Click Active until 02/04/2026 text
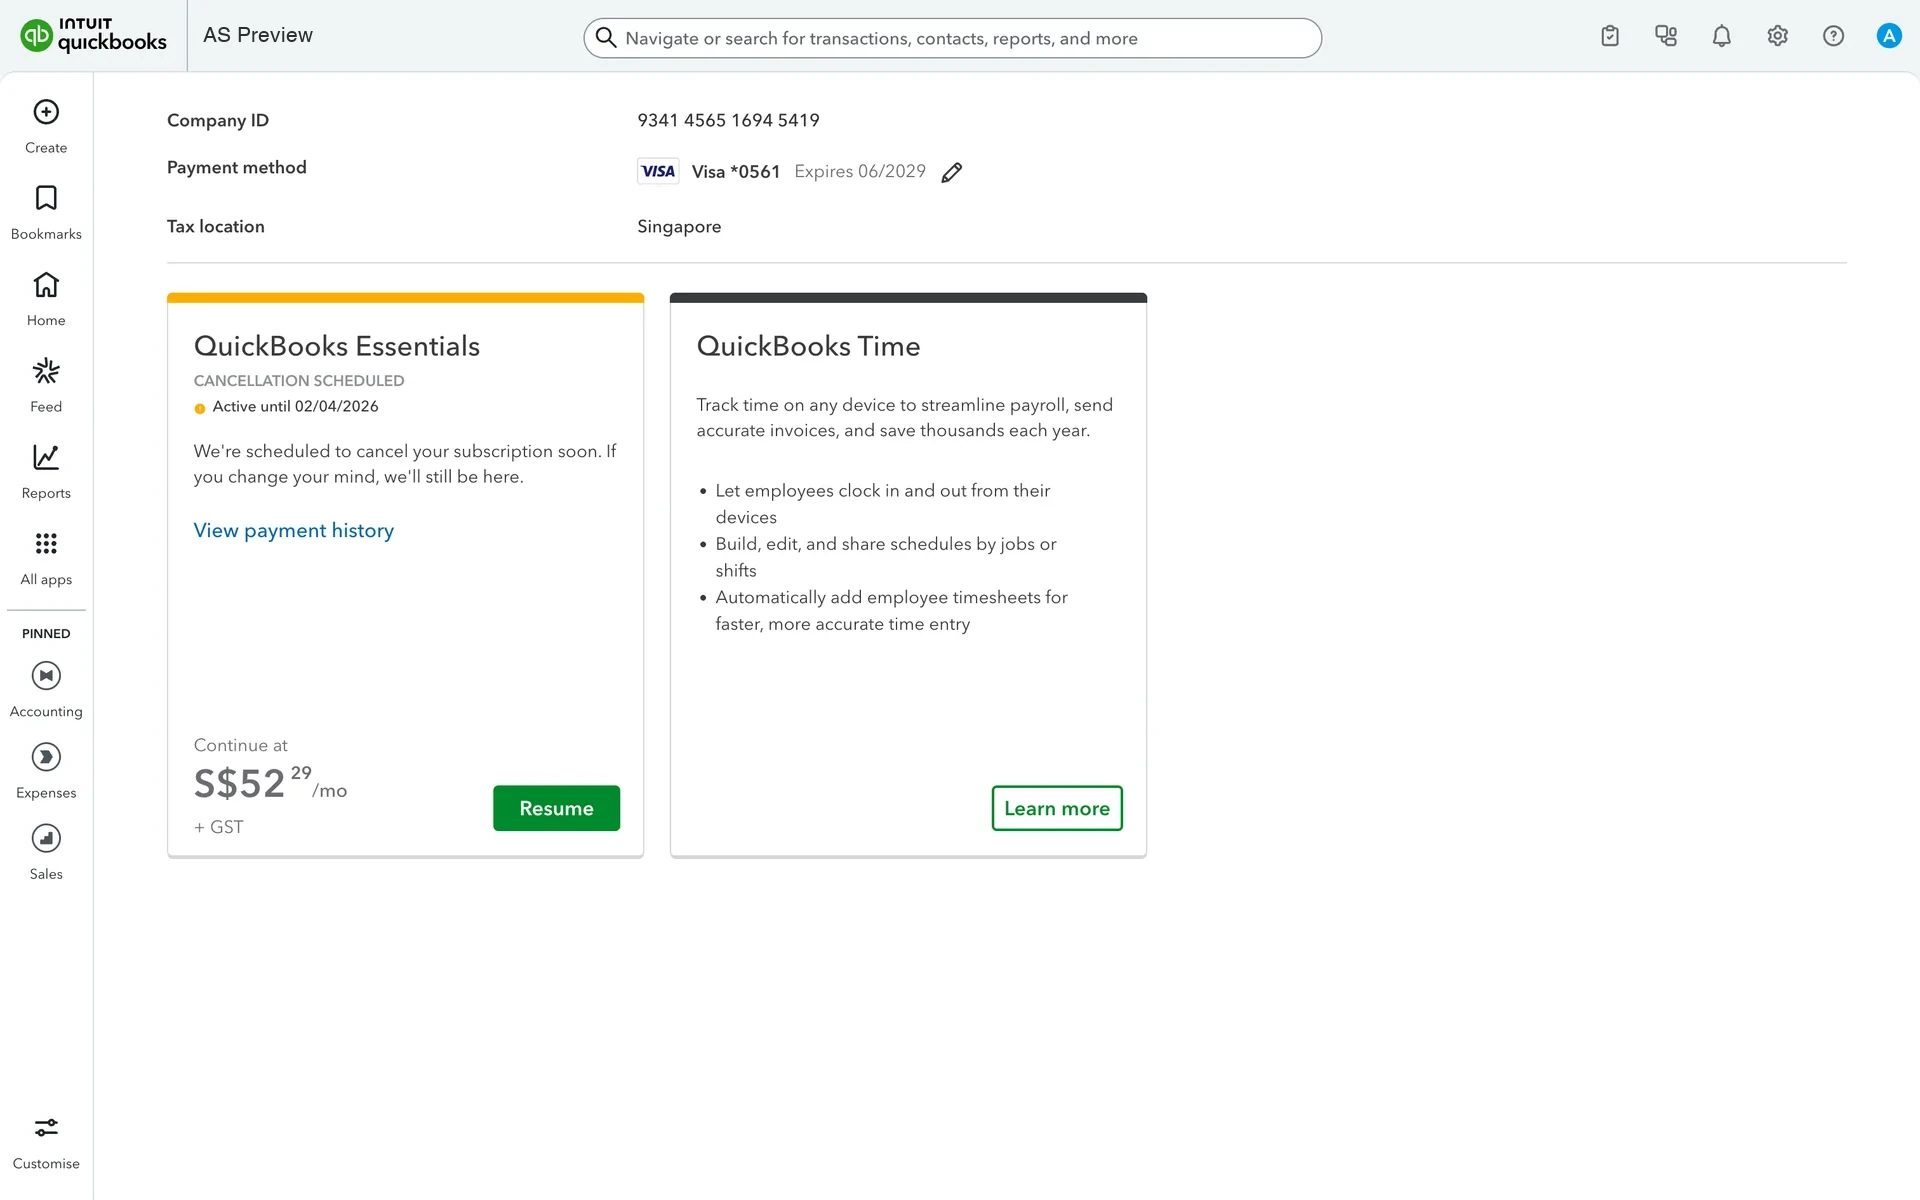The image size is (1920, 1200). (x=295, y=406)
